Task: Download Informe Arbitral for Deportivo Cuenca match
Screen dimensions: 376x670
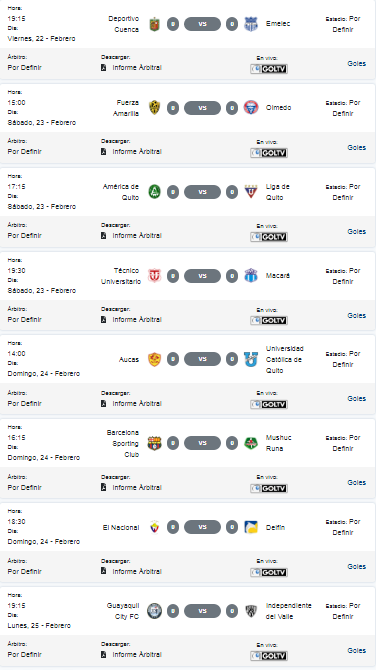Action: point(137,68)
